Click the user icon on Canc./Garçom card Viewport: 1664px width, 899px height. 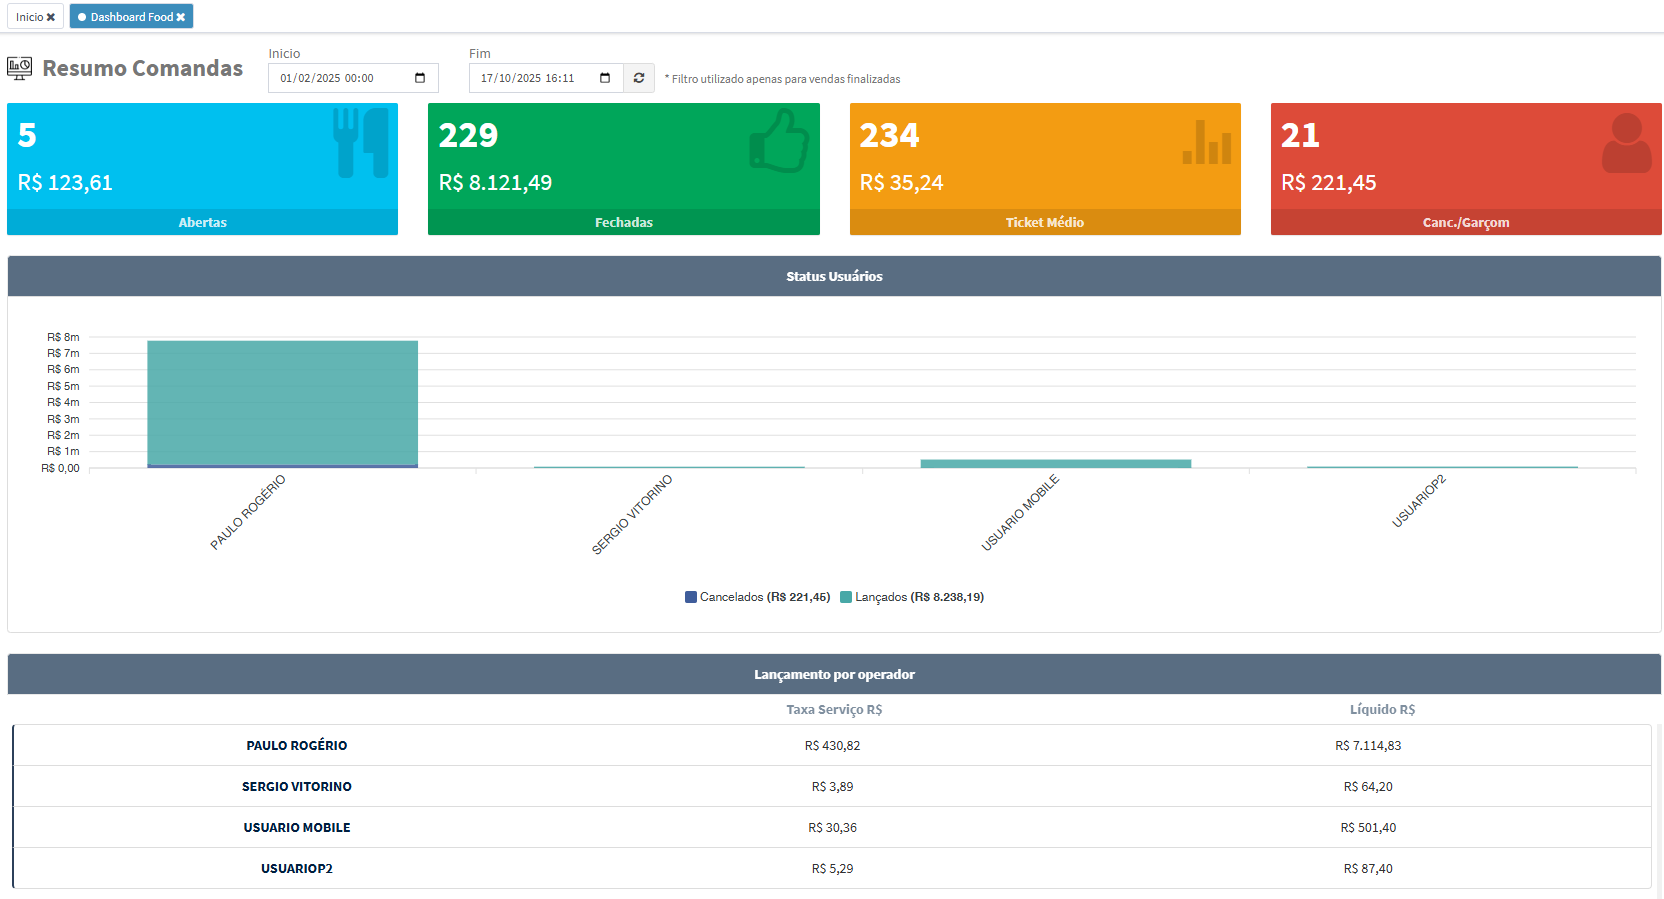[1626, 143]
